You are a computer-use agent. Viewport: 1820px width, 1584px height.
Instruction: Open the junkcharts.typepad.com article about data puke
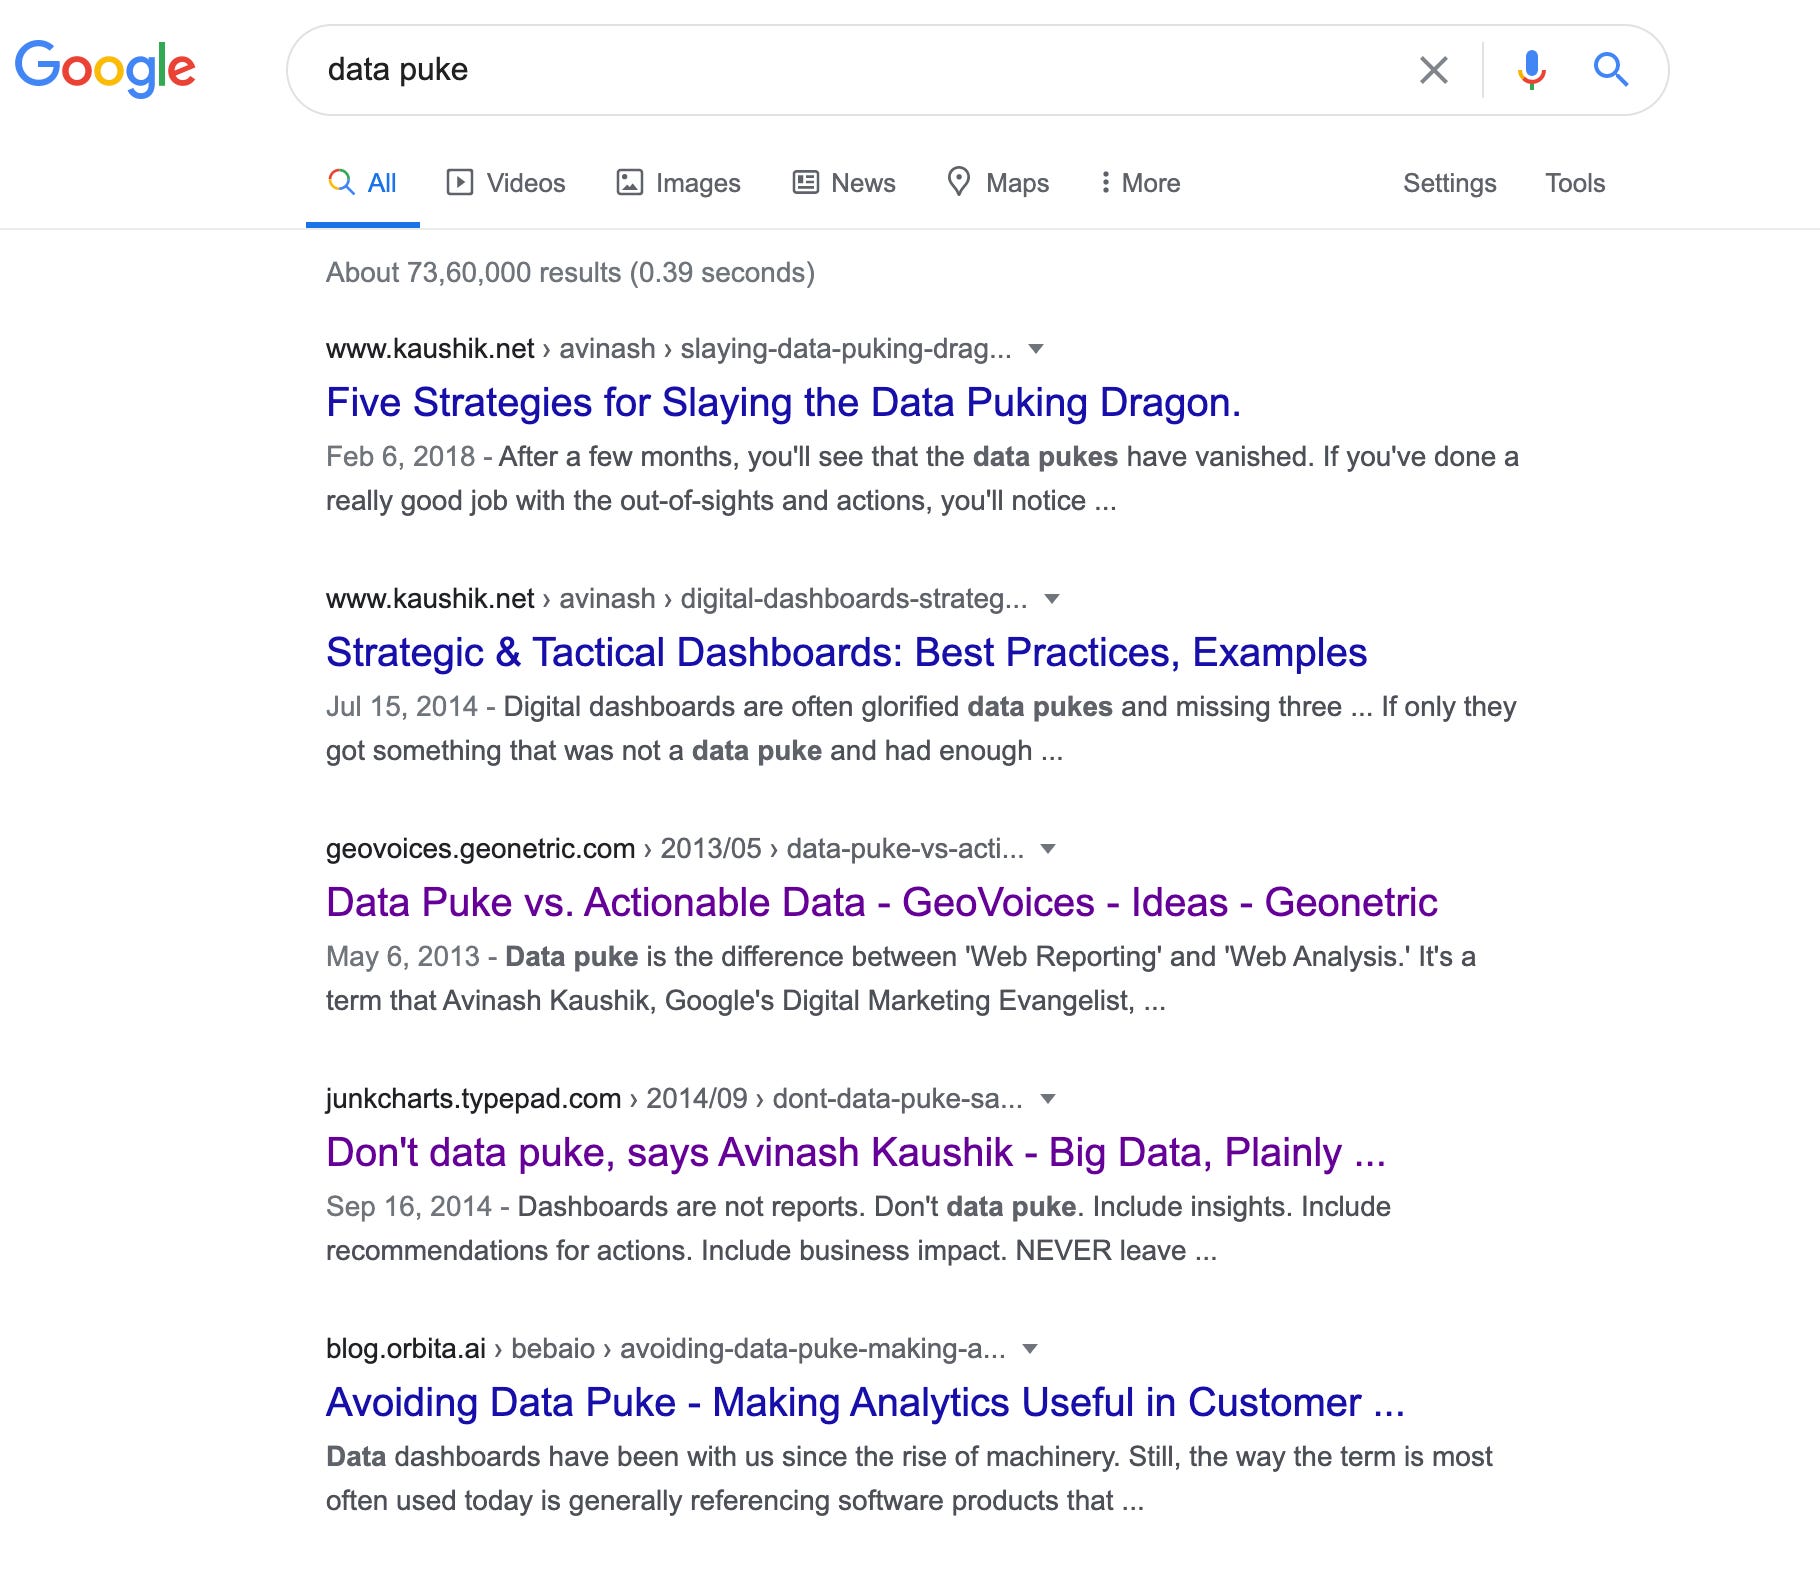(x=855, y=1152)
